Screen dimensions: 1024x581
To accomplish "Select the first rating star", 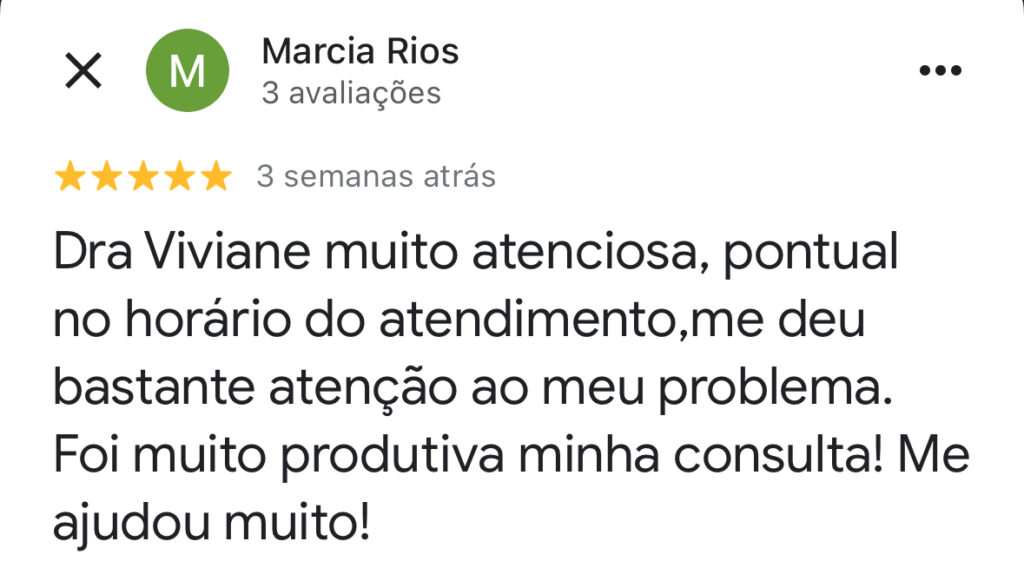I will coord(72,177).
